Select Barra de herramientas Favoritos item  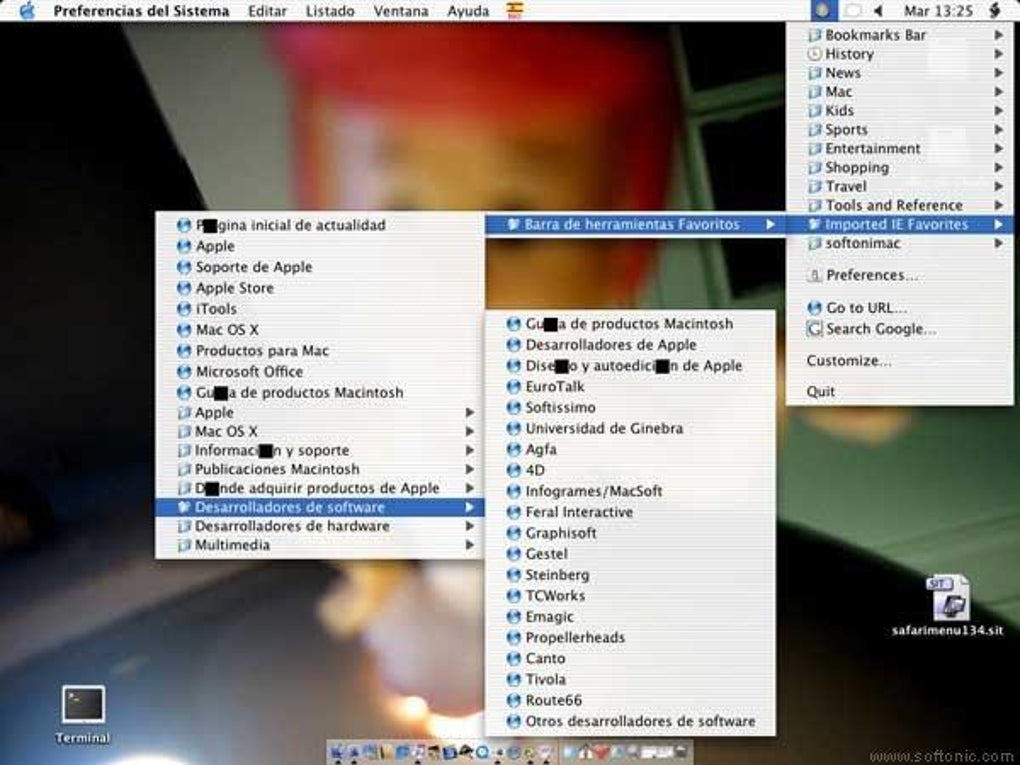point(636,224)
